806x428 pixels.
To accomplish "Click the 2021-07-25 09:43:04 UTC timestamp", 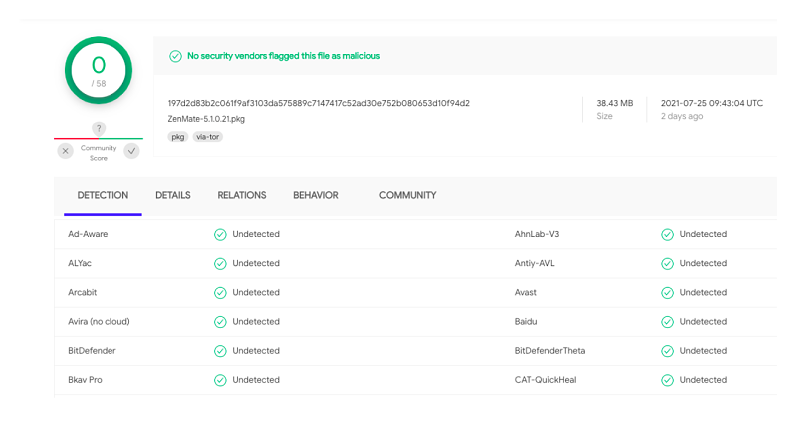I will click(712, 103).
